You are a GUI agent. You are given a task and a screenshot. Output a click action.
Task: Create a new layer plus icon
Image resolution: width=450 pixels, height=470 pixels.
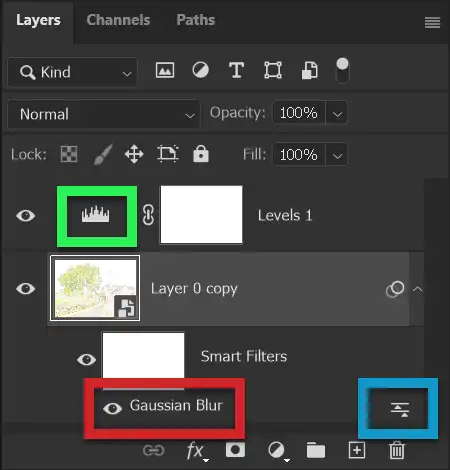coord(357,450)
